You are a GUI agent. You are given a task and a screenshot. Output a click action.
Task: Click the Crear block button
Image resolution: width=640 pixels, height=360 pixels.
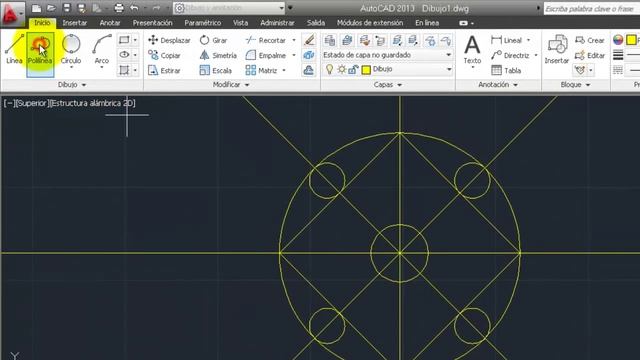tap(590, 40)
